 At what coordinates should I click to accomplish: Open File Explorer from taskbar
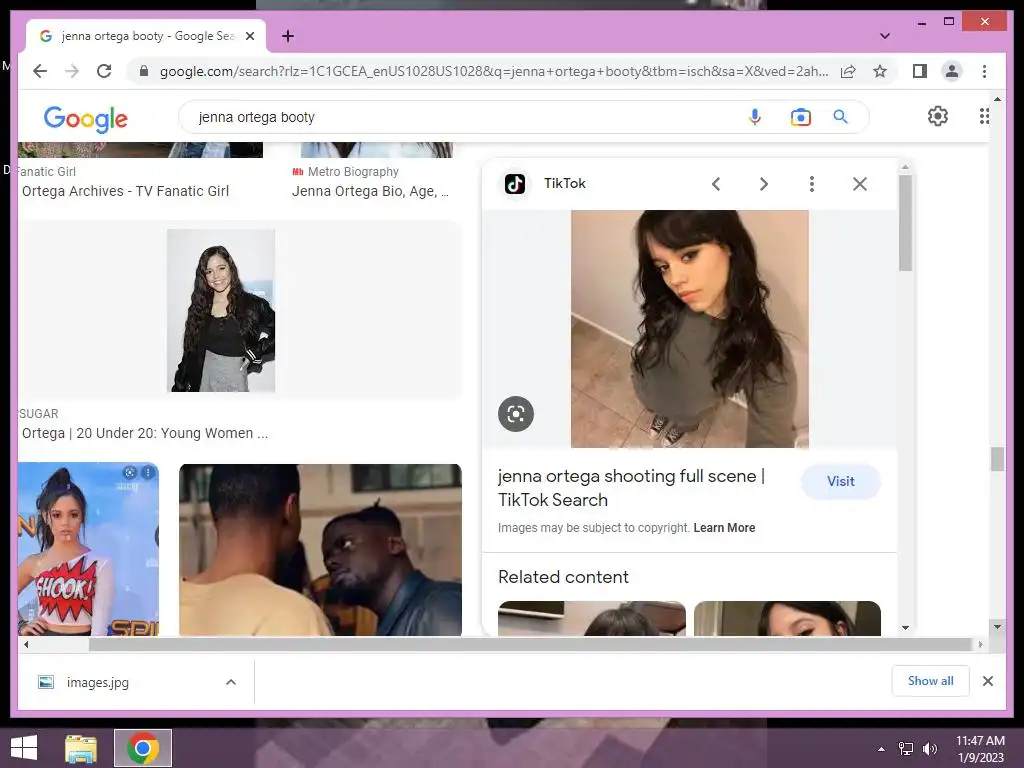coord(81,748)
